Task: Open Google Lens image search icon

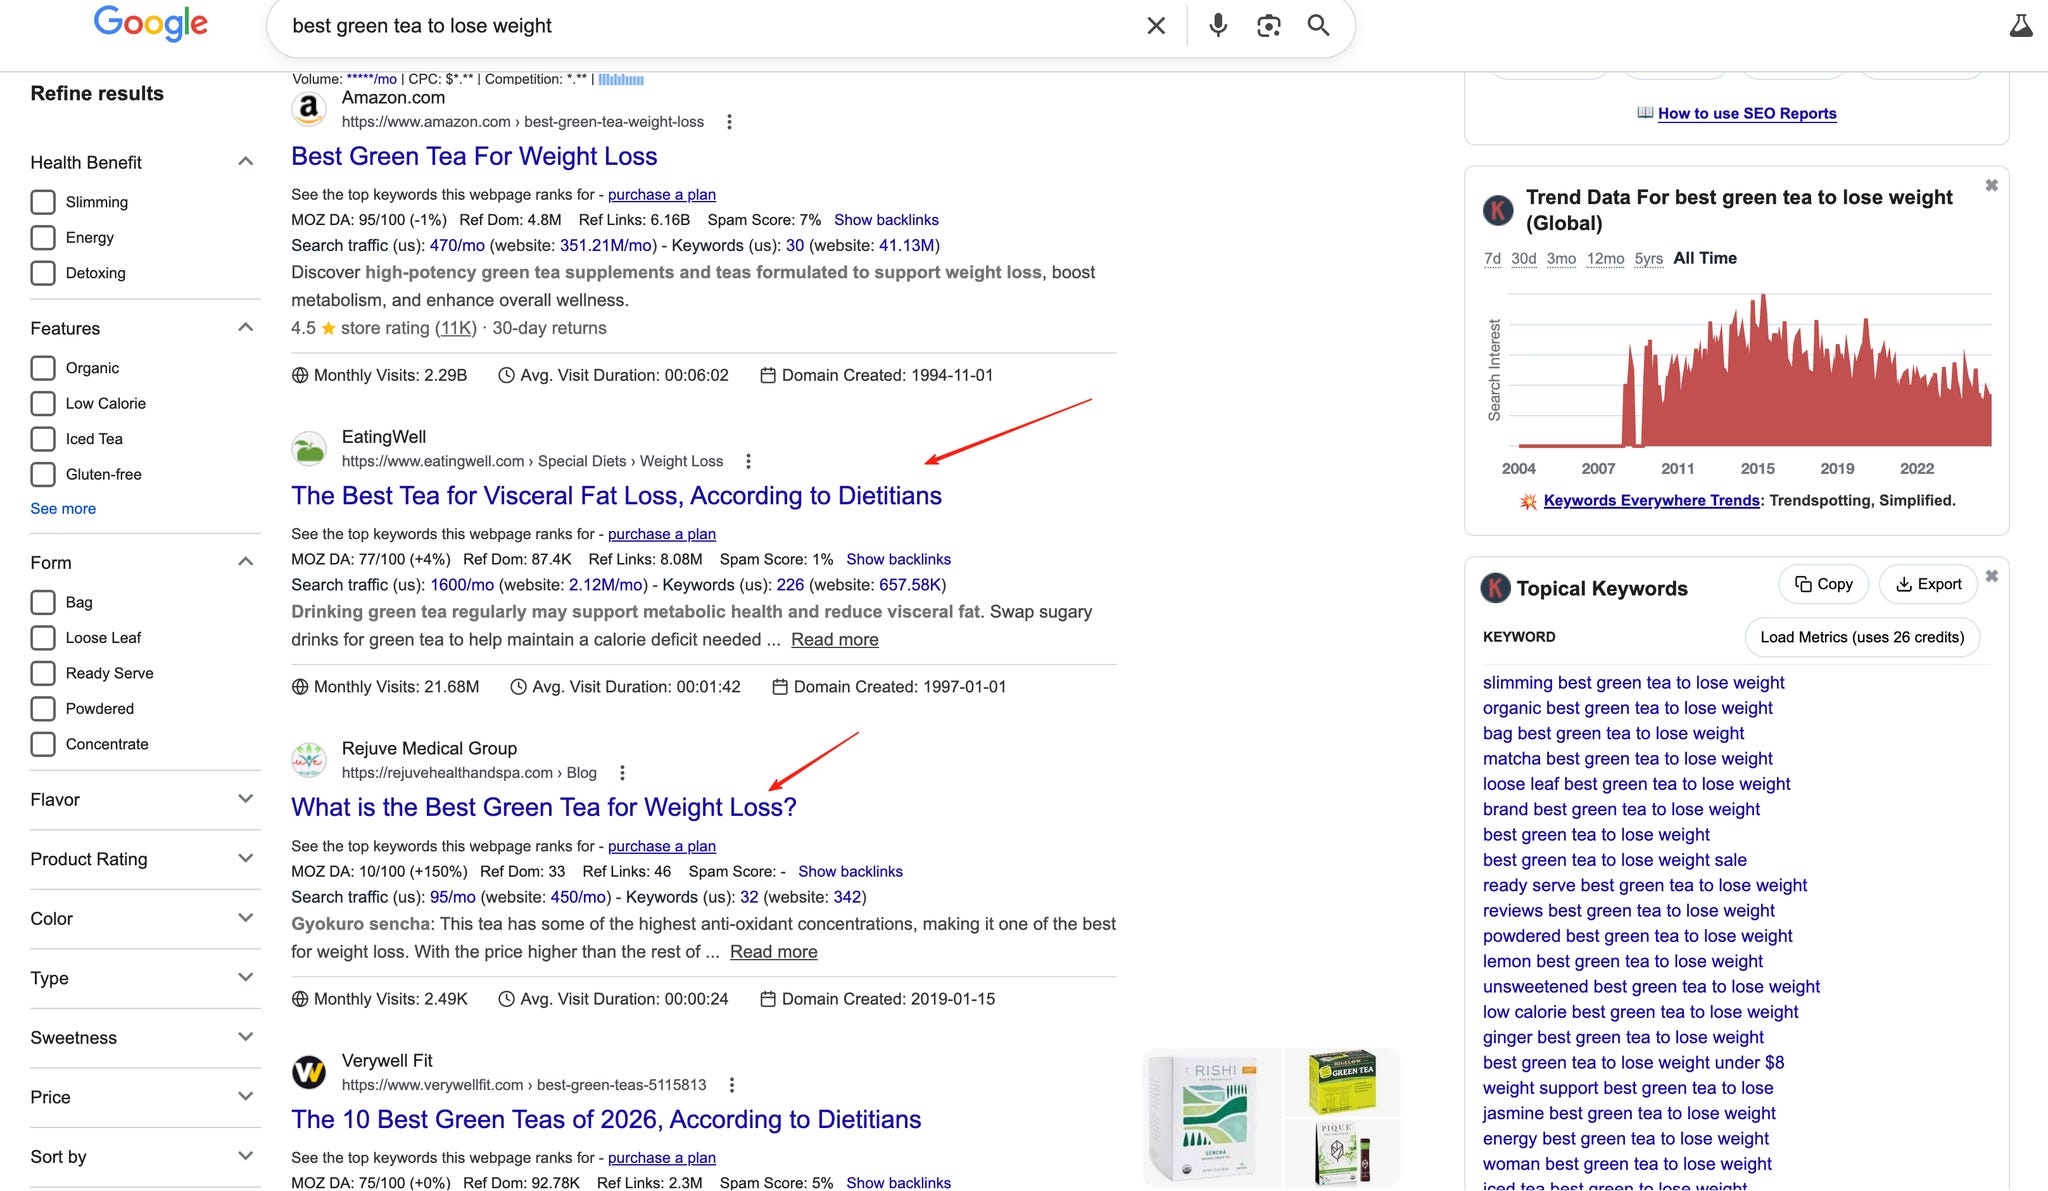Action: pos(1268,26)
